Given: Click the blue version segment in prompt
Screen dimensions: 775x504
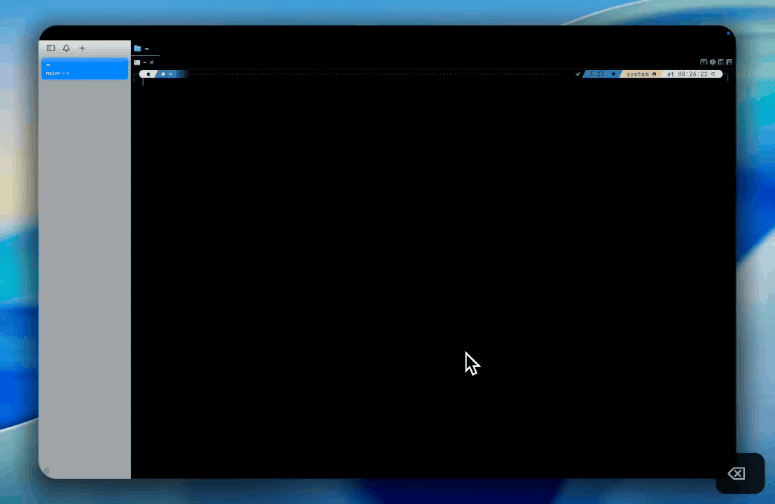Looking at the screenshot, I should tap(602, 74).
